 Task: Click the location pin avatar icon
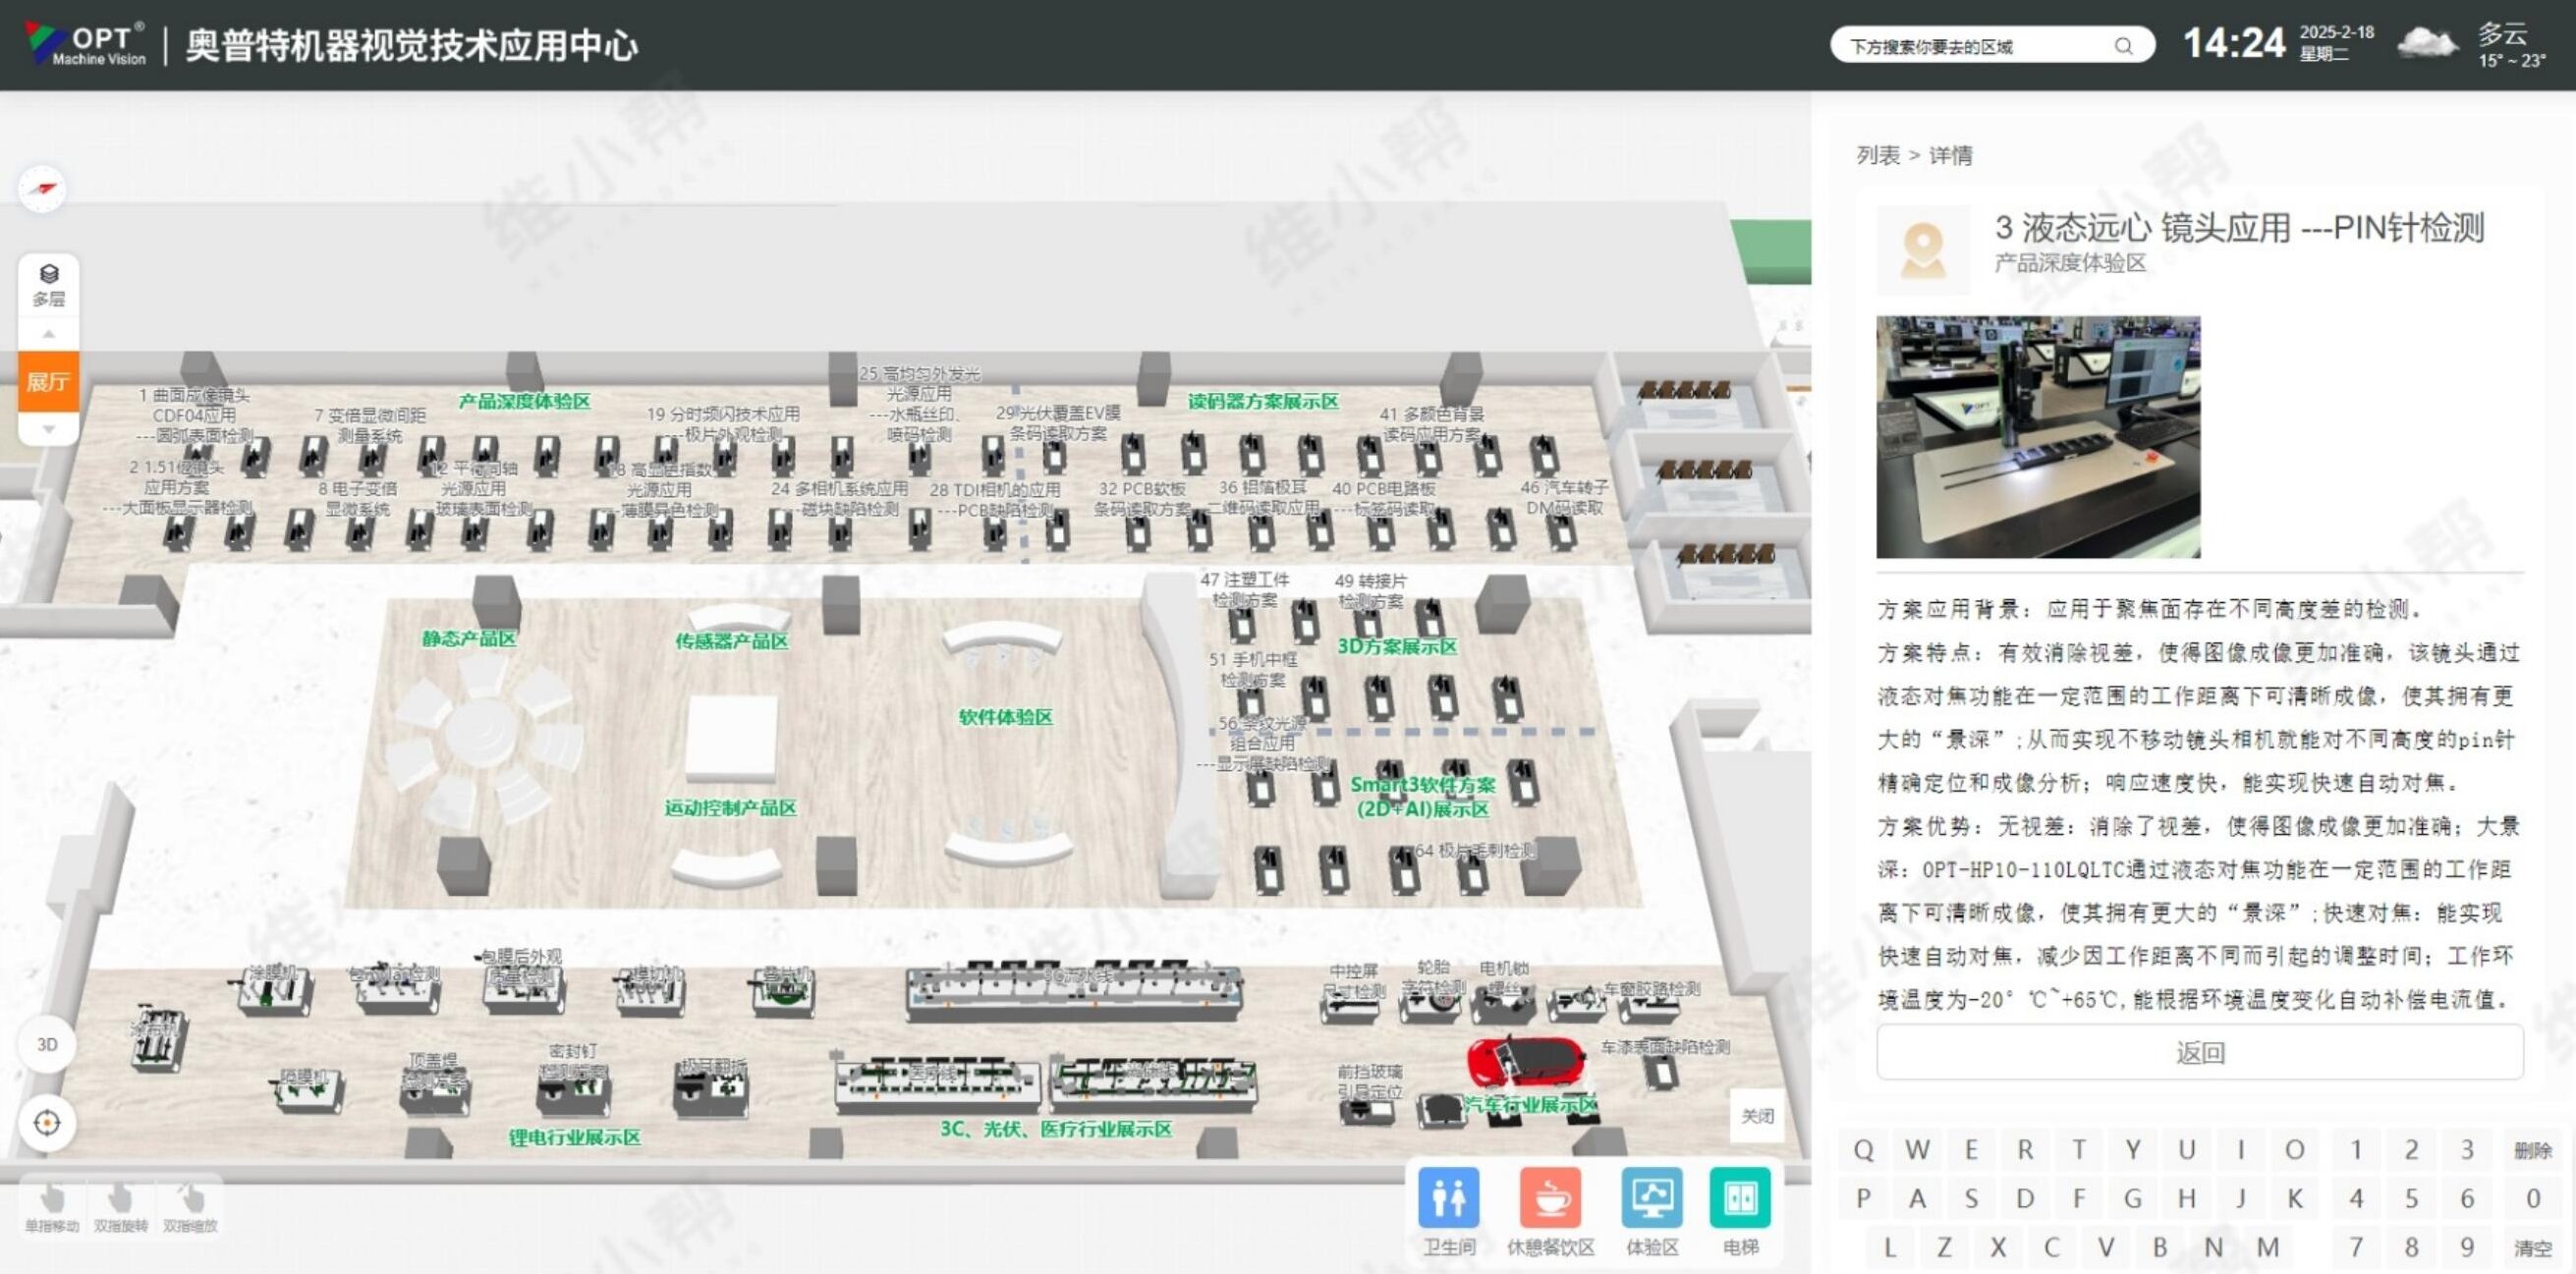(1922, 250)
